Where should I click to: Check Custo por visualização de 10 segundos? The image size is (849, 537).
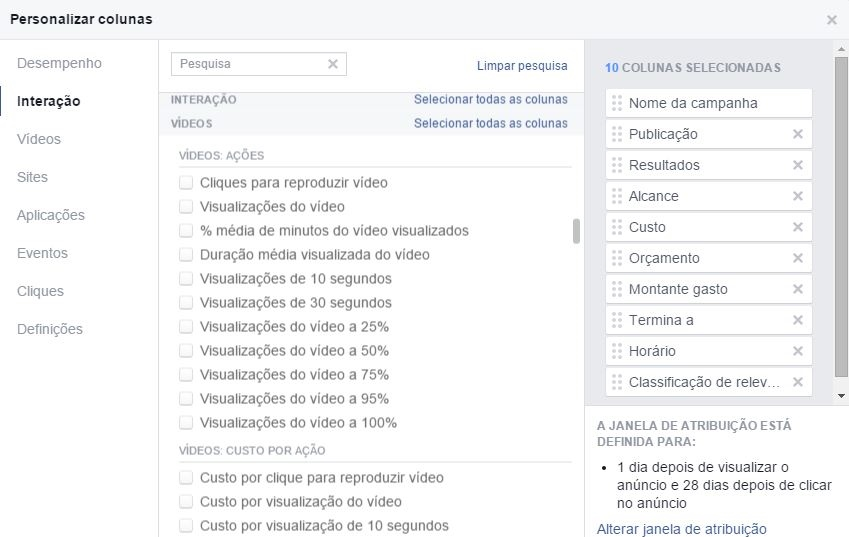pyautogui.click(x=186, y=525)
